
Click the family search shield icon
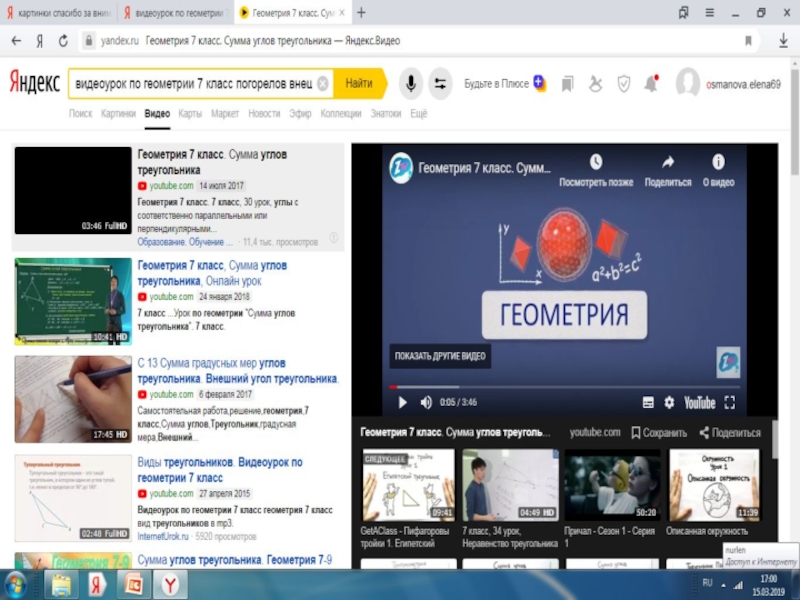coord(623,84)
